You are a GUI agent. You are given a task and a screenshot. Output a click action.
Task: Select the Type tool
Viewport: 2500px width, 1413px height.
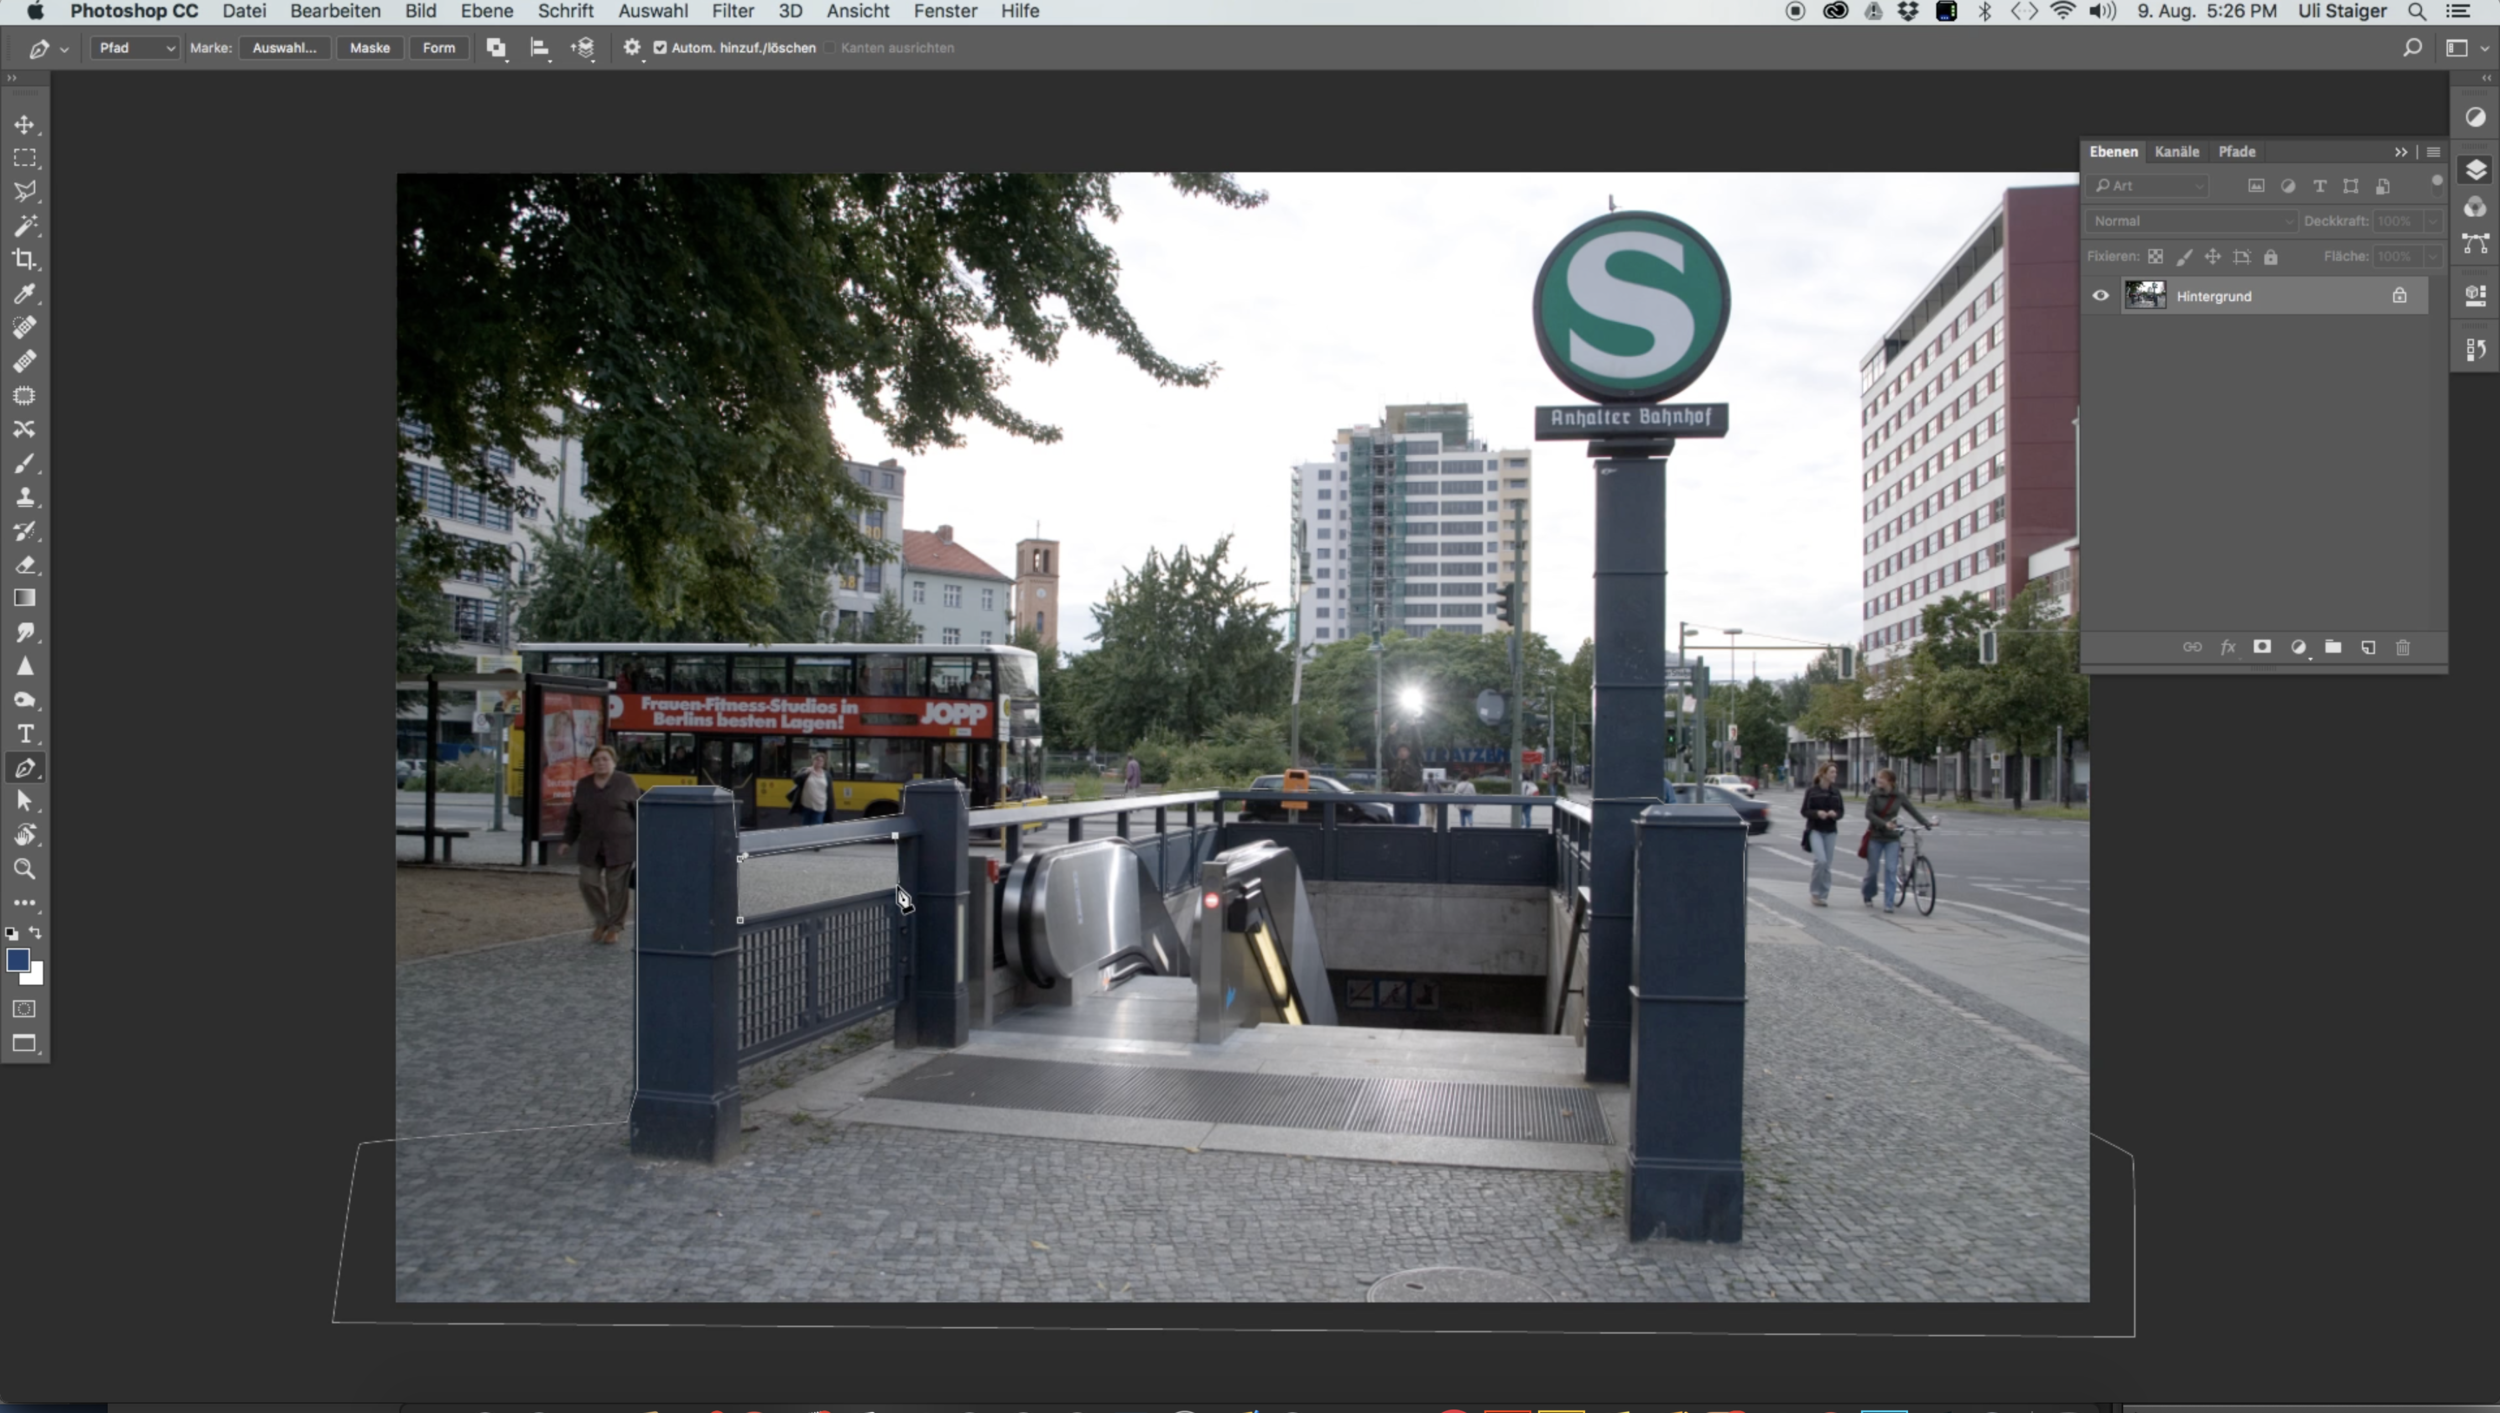click(25, 734)
